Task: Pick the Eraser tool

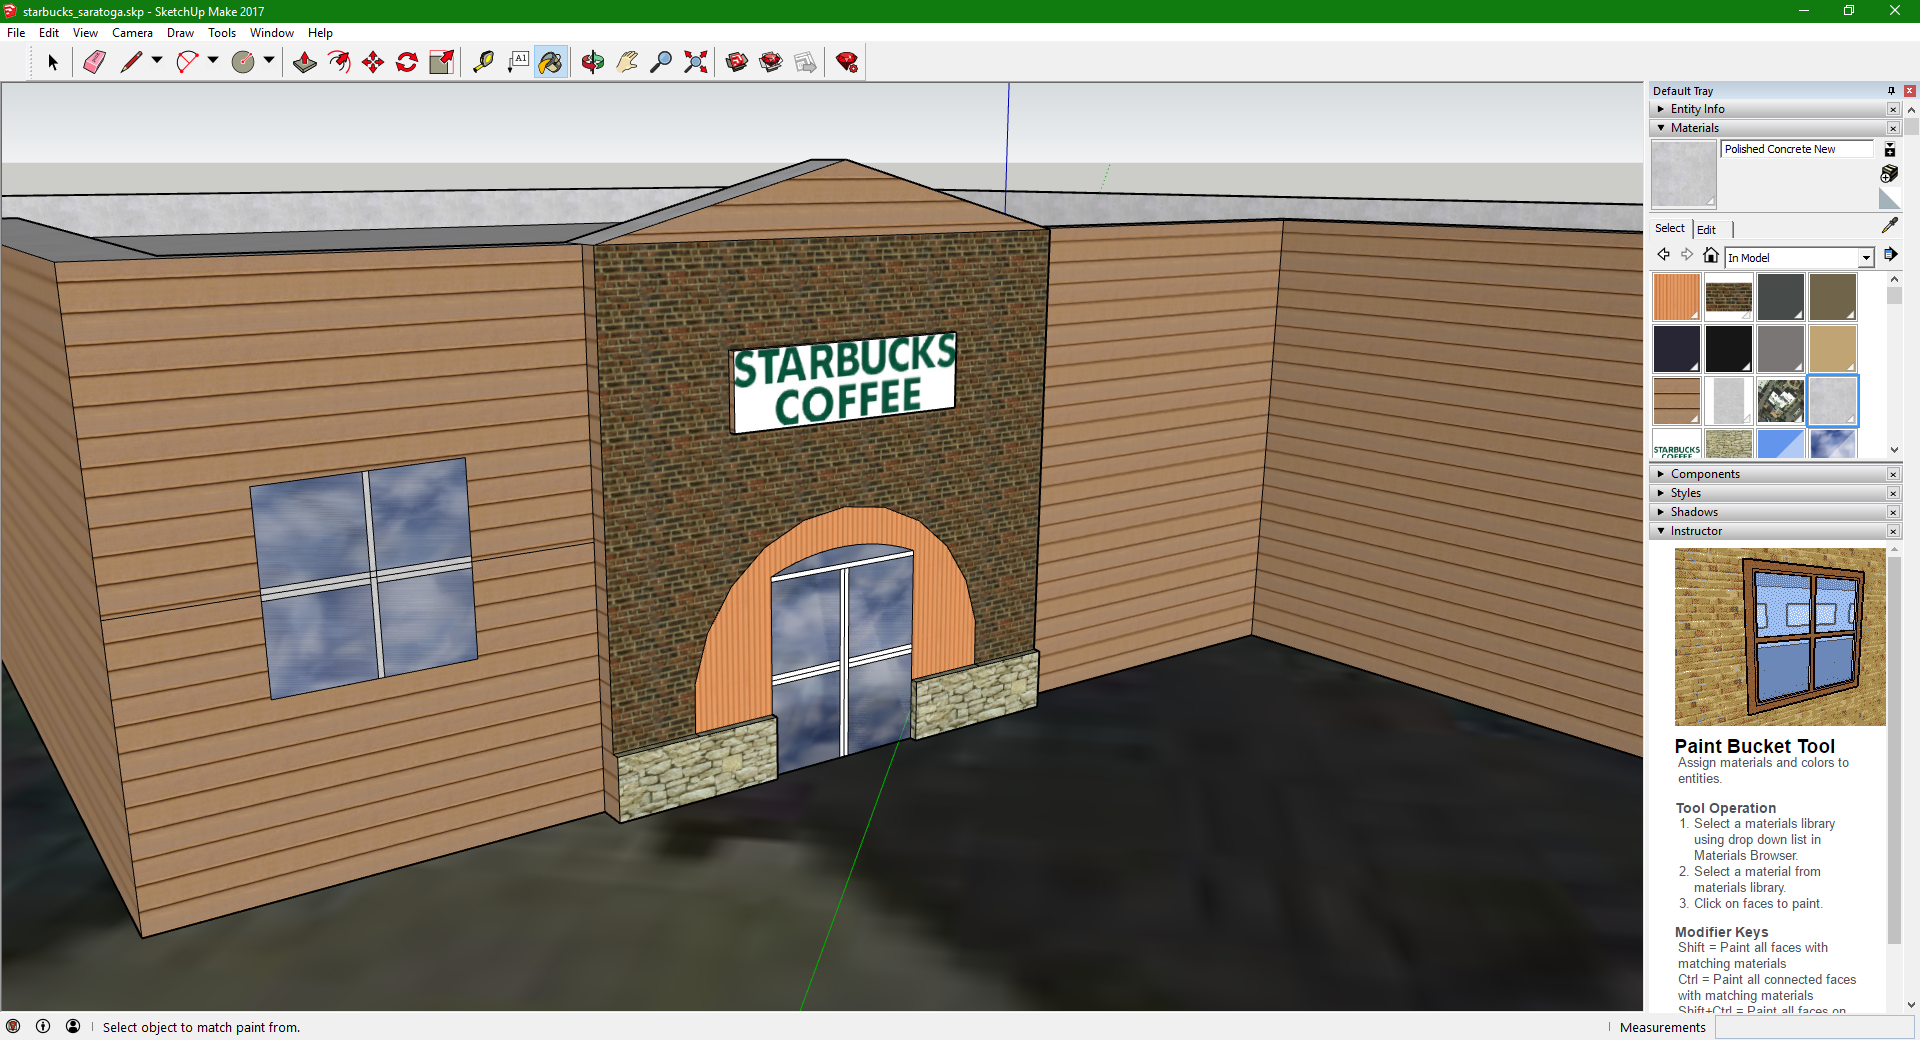Action: pos(94,62)
